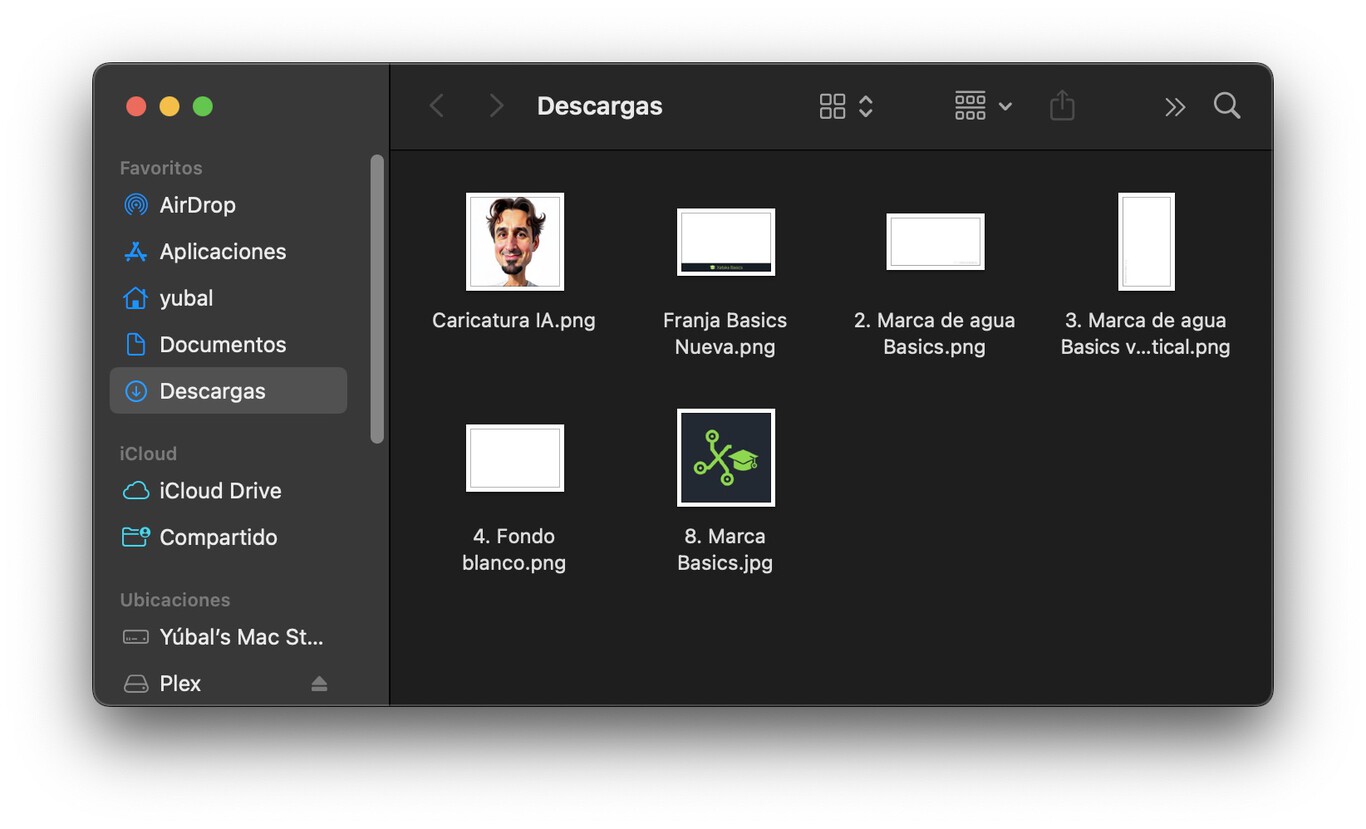Click the Documentos sidebar icon
The image size is (1366, 829).
(x=135, y=345)
